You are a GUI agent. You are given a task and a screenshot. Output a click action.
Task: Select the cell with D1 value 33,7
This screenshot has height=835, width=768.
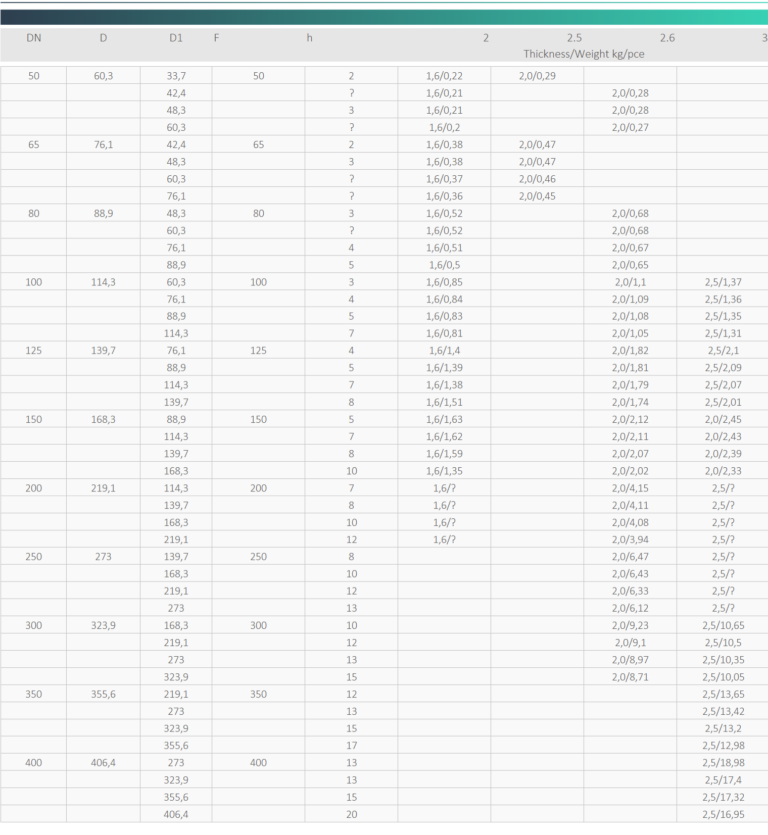click(176, 76)
